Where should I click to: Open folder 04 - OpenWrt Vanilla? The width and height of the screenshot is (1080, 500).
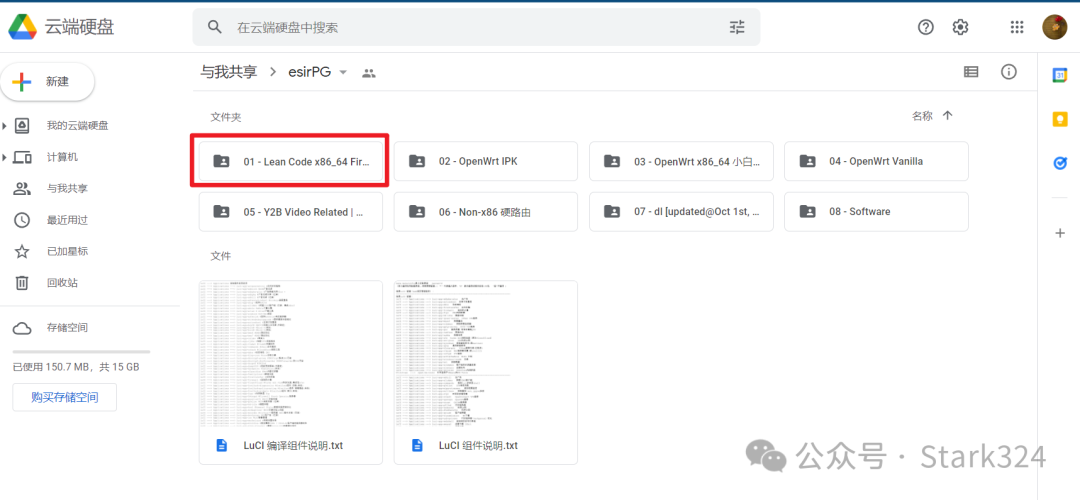(x=876, y=161)
